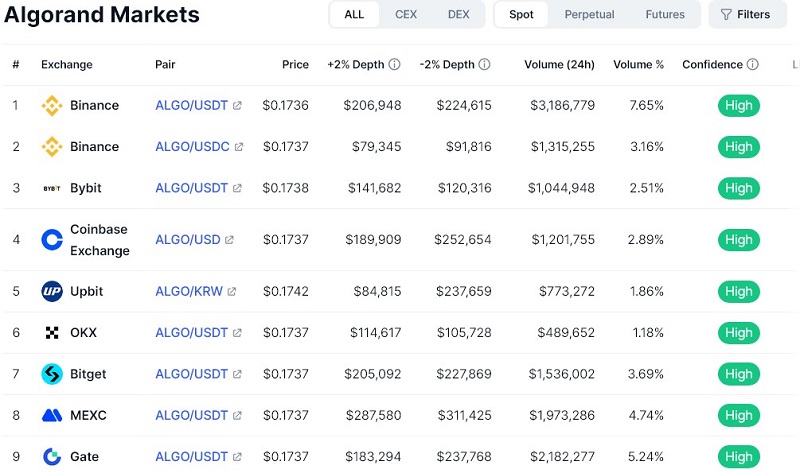Click the Bitget logo icon
The image size is (800, 473).
point(52,374)
